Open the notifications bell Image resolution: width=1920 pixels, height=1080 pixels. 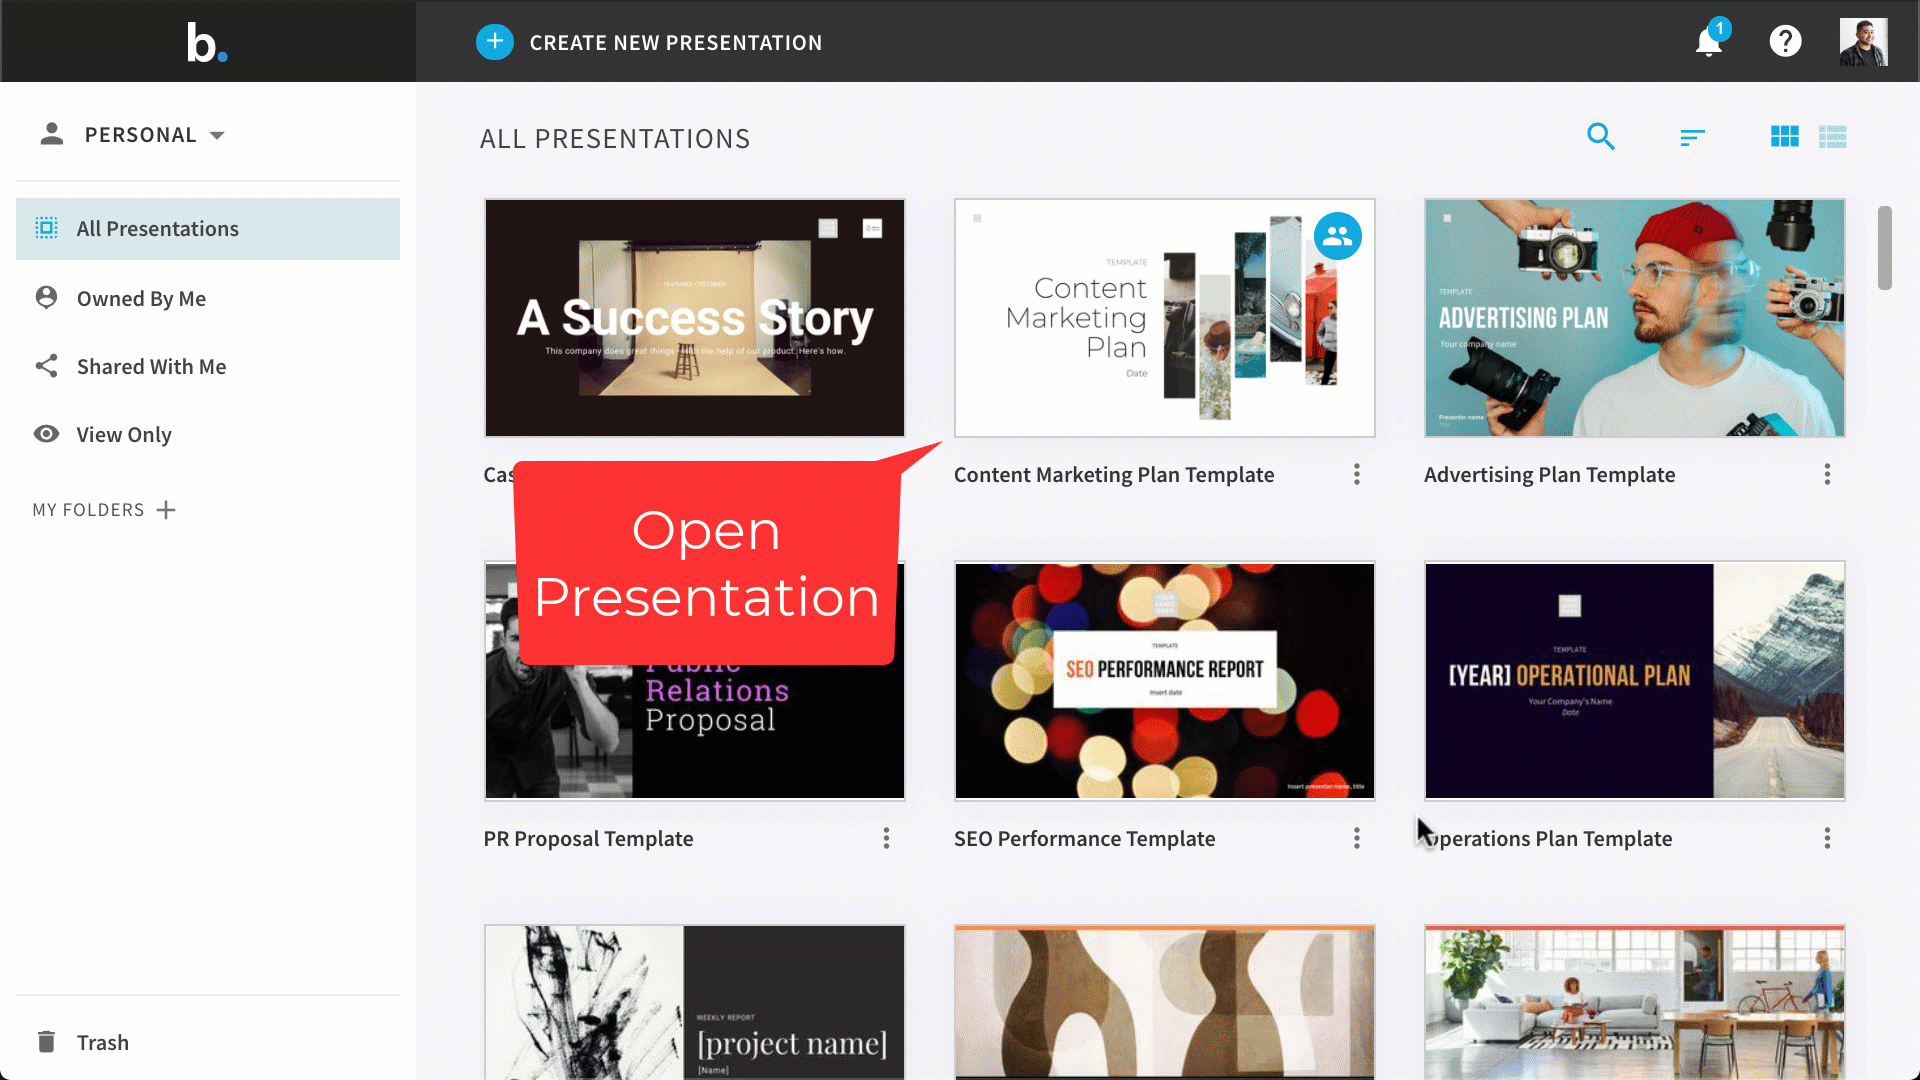click(1709, 42)
